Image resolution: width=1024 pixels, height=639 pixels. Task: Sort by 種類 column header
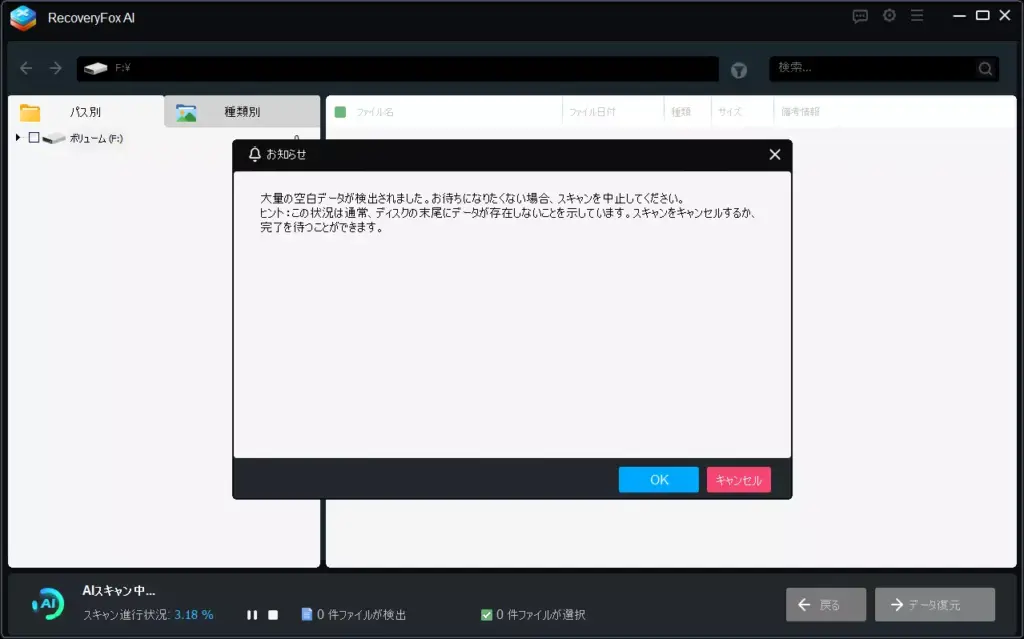point(680,112)
